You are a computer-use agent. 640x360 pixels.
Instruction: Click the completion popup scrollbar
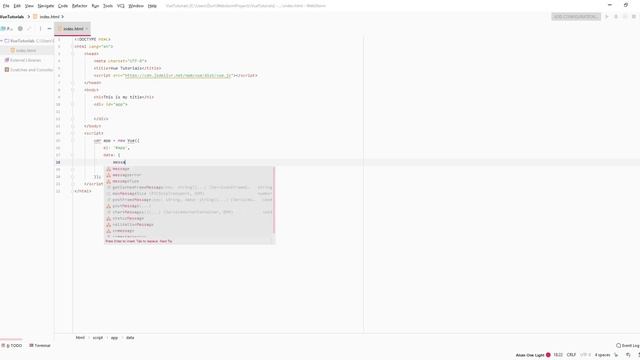click(x=274, y=200)
